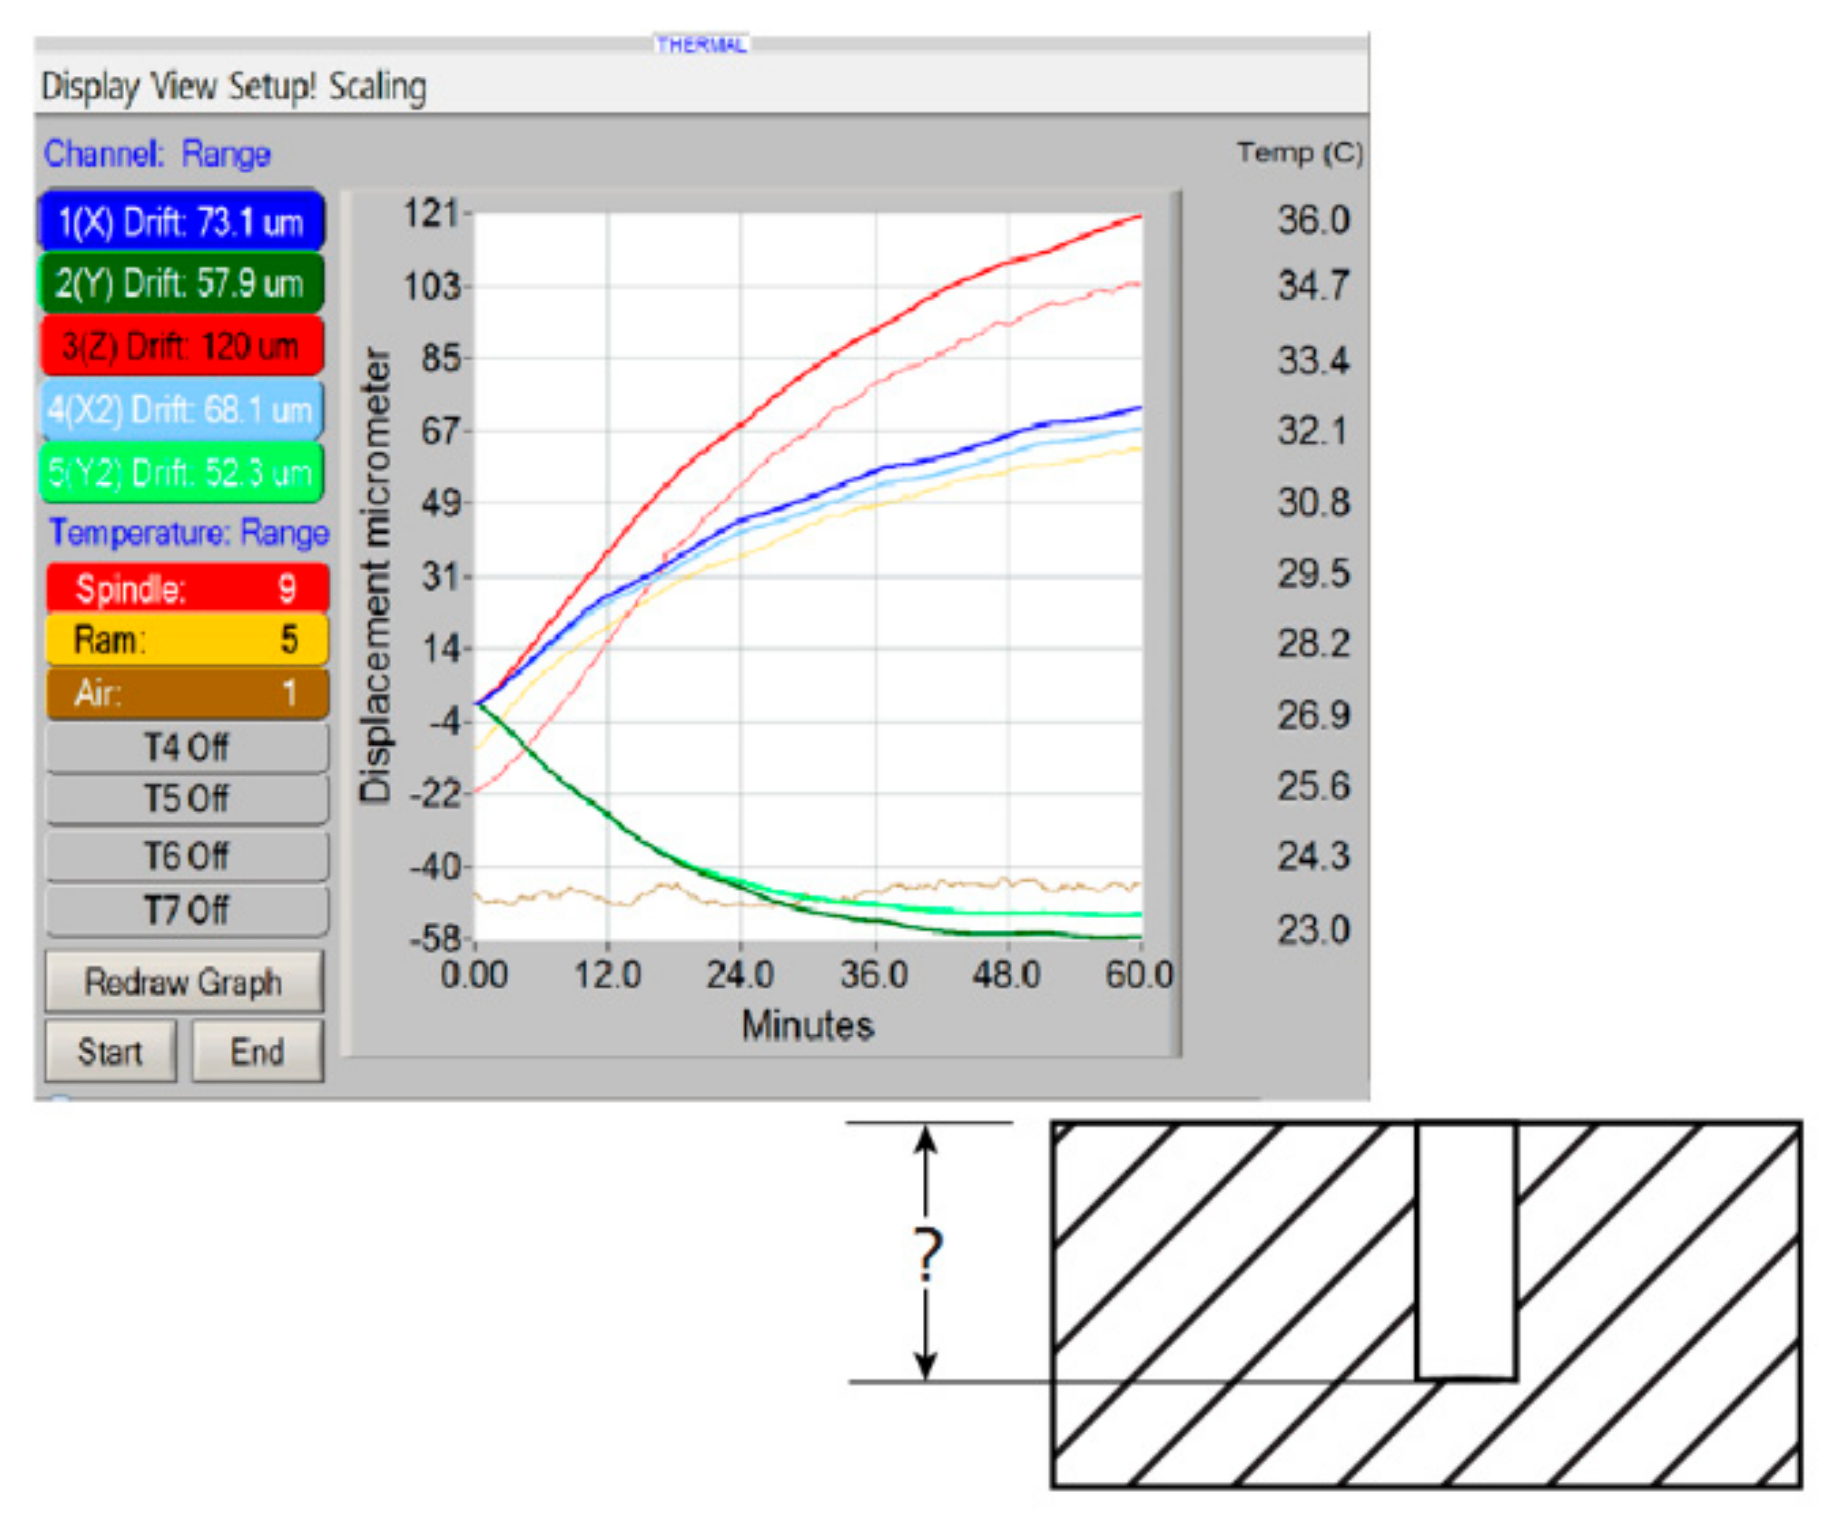Click the End button
The height and width of the screenshot is (1540, 1840).
[258, 1051]
